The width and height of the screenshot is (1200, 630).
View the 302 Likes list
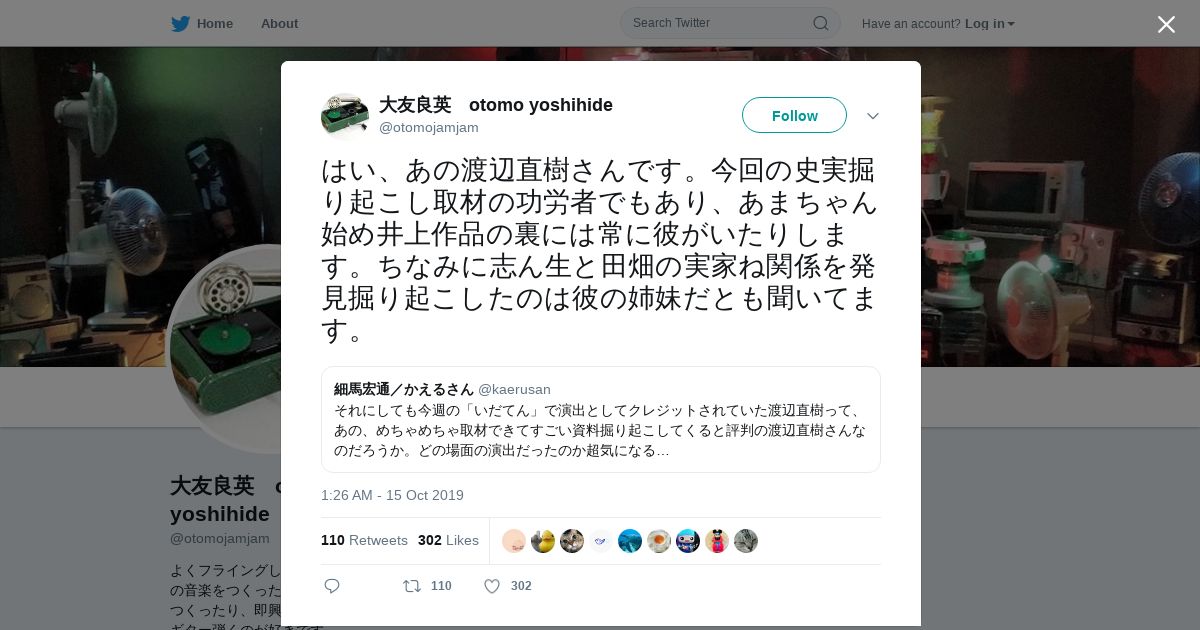coord(448,540)
